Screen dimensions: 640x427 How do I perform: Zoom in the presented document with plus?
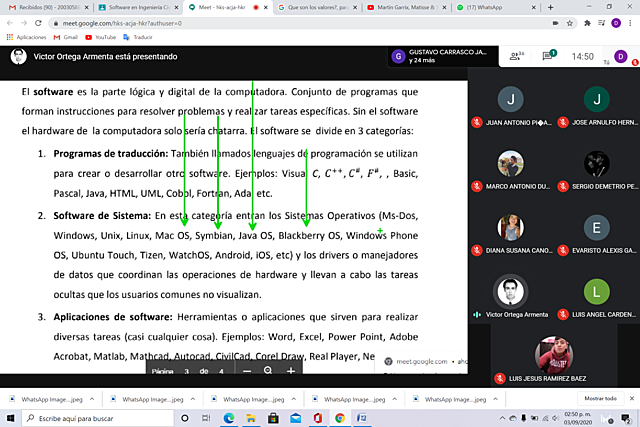click(291, 371)
